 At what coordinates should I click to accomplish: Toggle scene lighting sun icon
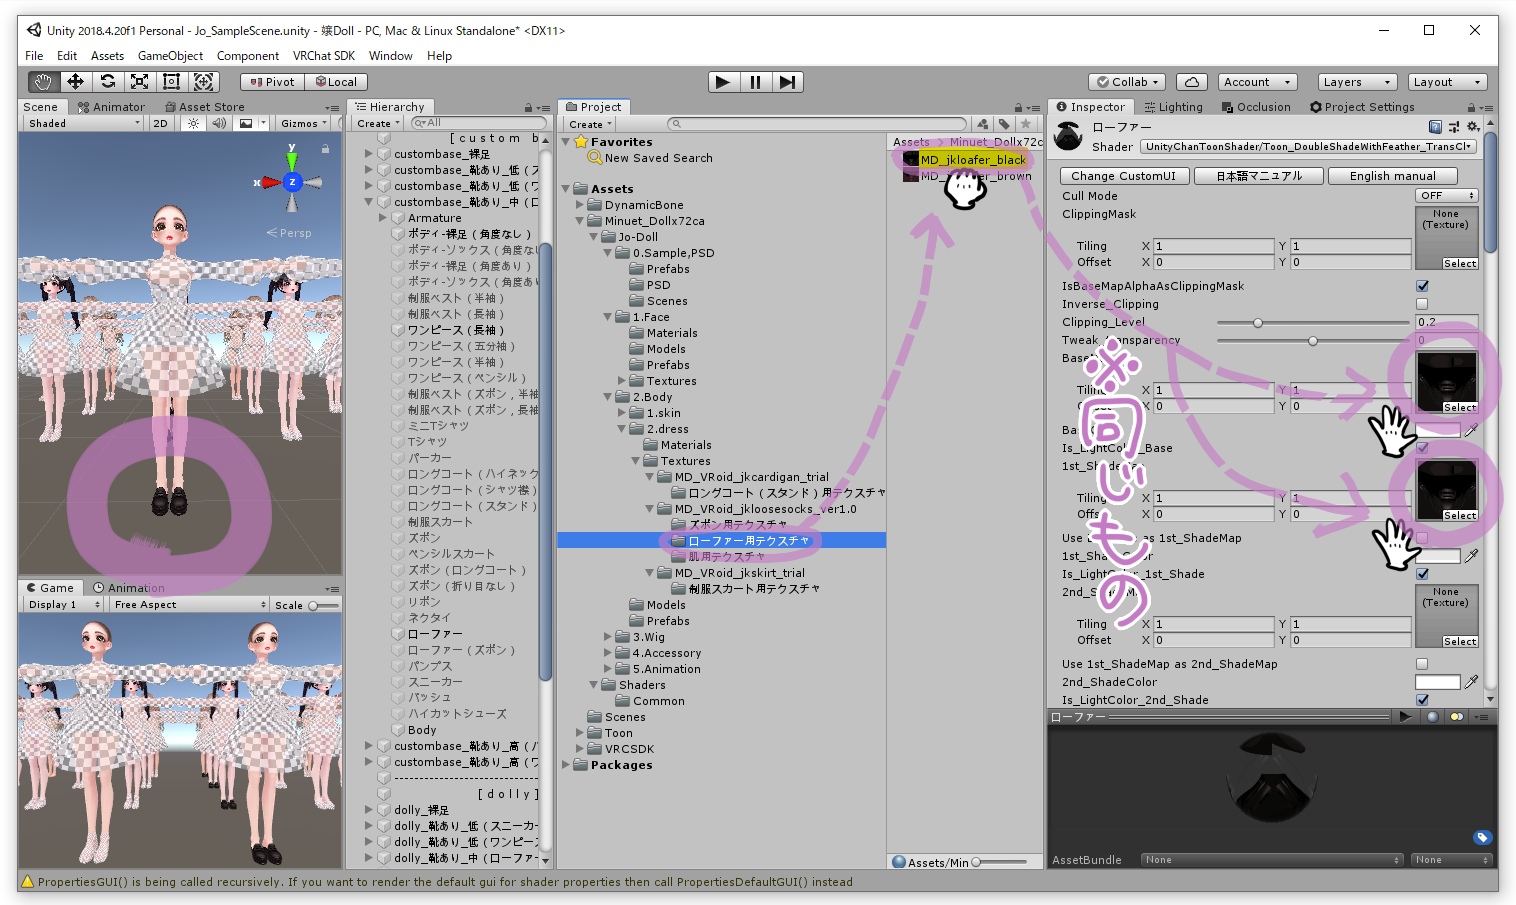pyautogui.click(x=193, y=124)
